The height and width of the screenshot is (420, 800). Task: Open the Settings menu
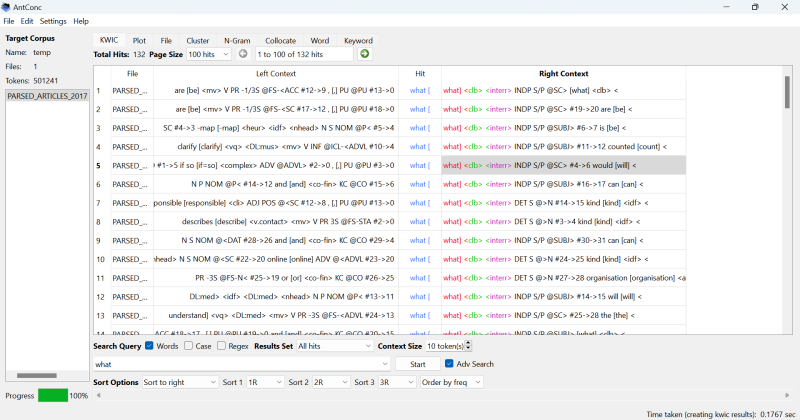pyautogui.click(x=53, y=21)
